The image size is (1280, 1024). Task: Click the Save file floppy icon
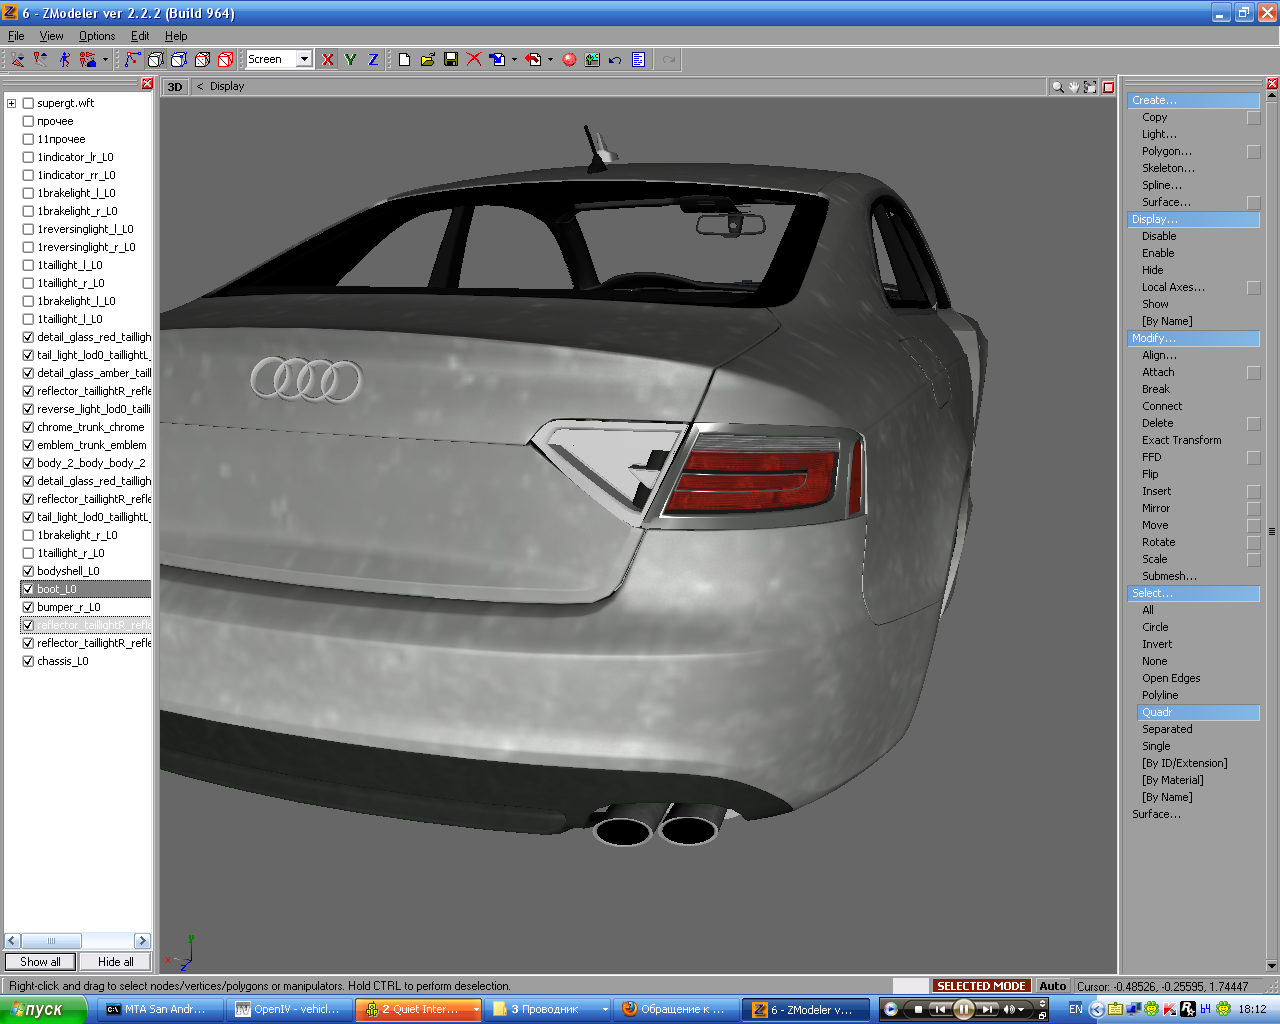pyautogui.click(x=451, y=60)
